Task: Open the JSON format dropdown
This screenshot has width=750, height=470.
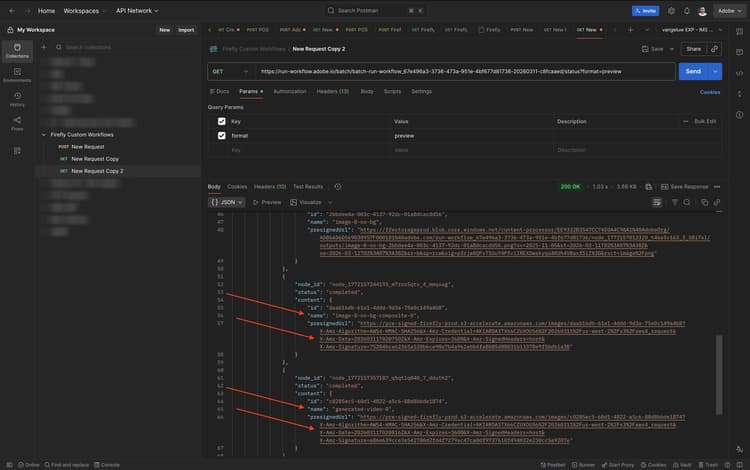Action: click(227, 202)
